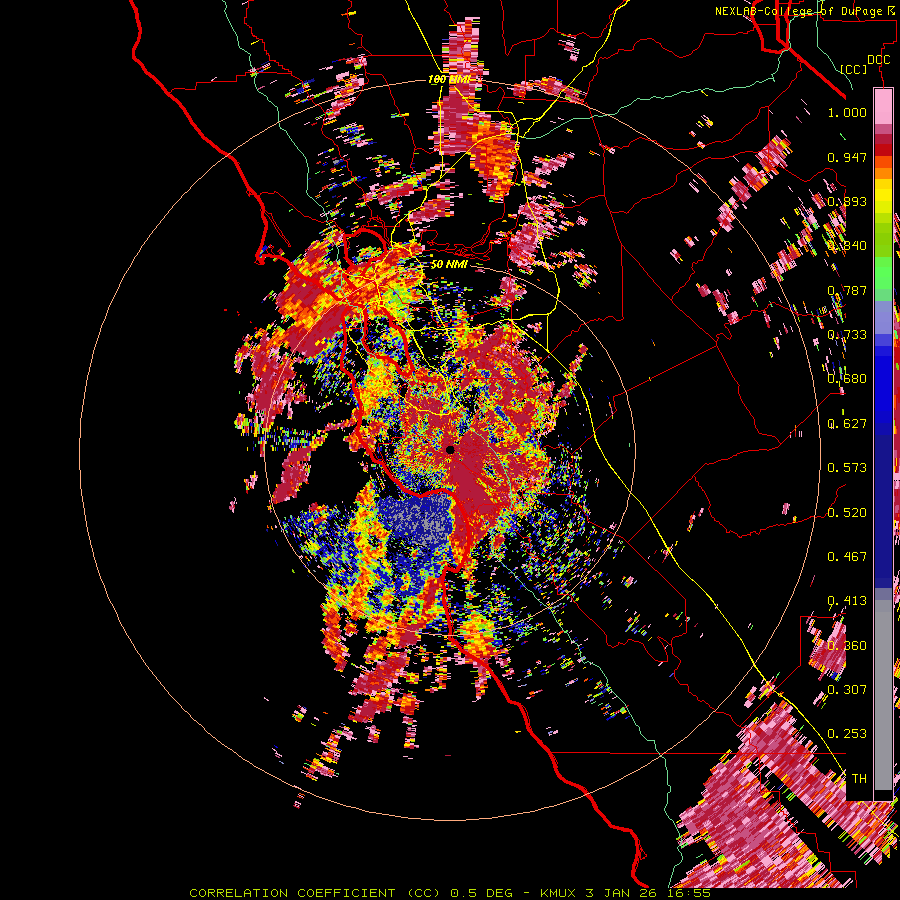This screenshot has width=900, height=900.
Task: Click the 50 NMI range ring label
Action: coord(449,264)
